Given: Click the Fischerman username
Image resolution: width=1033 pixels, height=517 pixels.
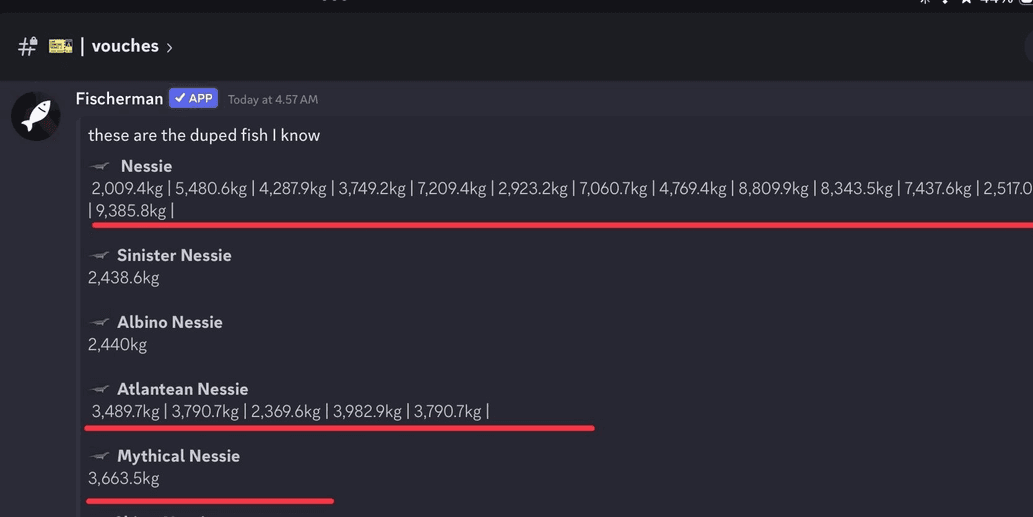Looking at the screenshot, I should pyautogui.click(x=119, y=99).
